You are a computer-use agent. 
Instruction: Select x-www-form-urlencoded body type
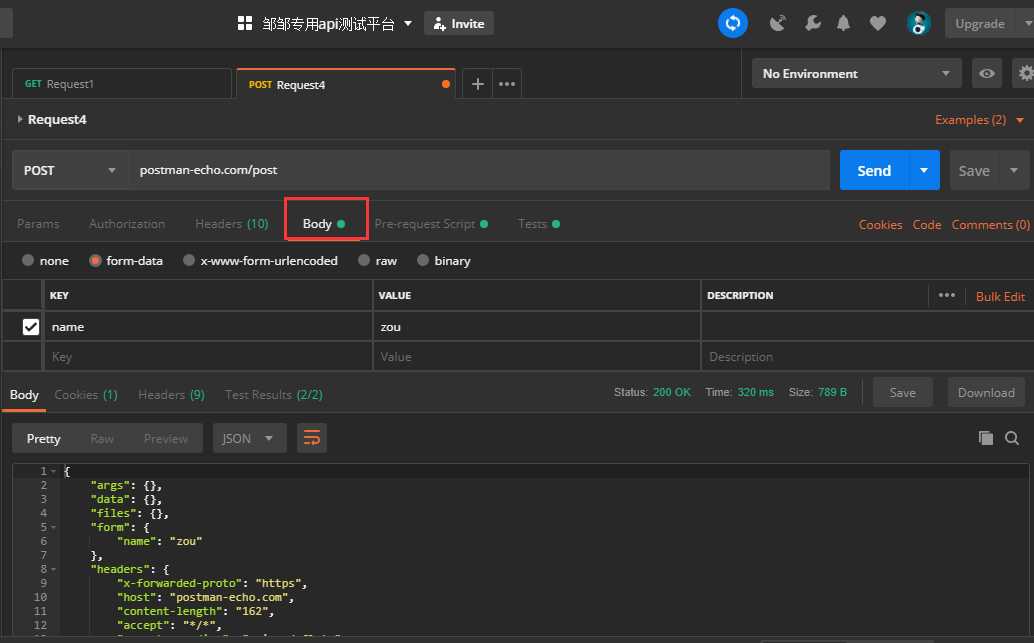coord(189,260)
